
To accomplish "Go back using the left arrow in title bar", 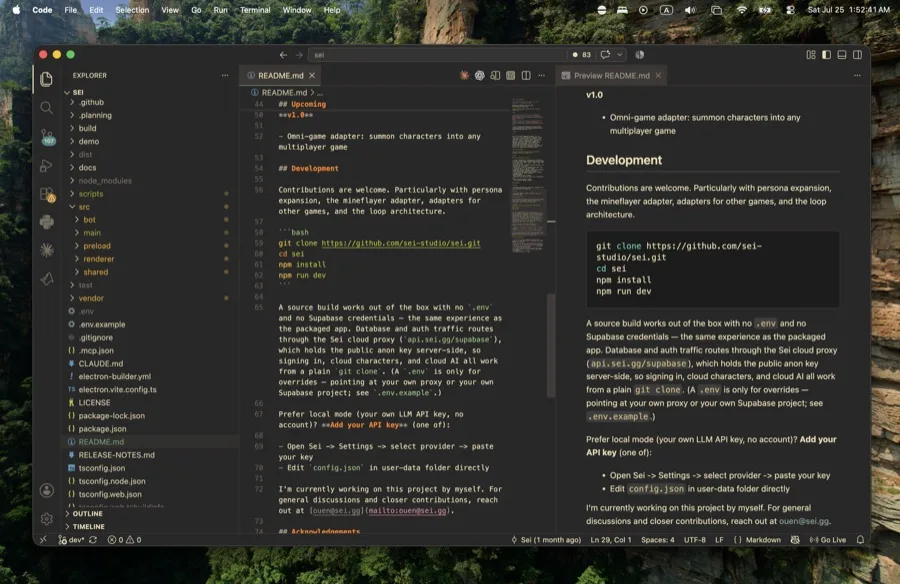I will 283,55.
